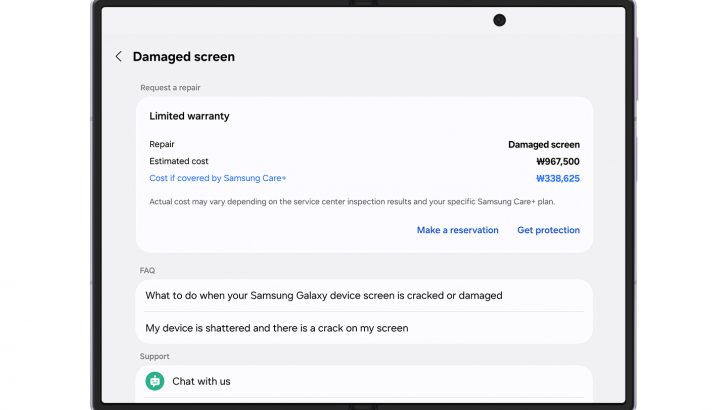Click the 'Request a repair' section label
The width and height of the screenshot is (728, 410).
click(170, 88)
